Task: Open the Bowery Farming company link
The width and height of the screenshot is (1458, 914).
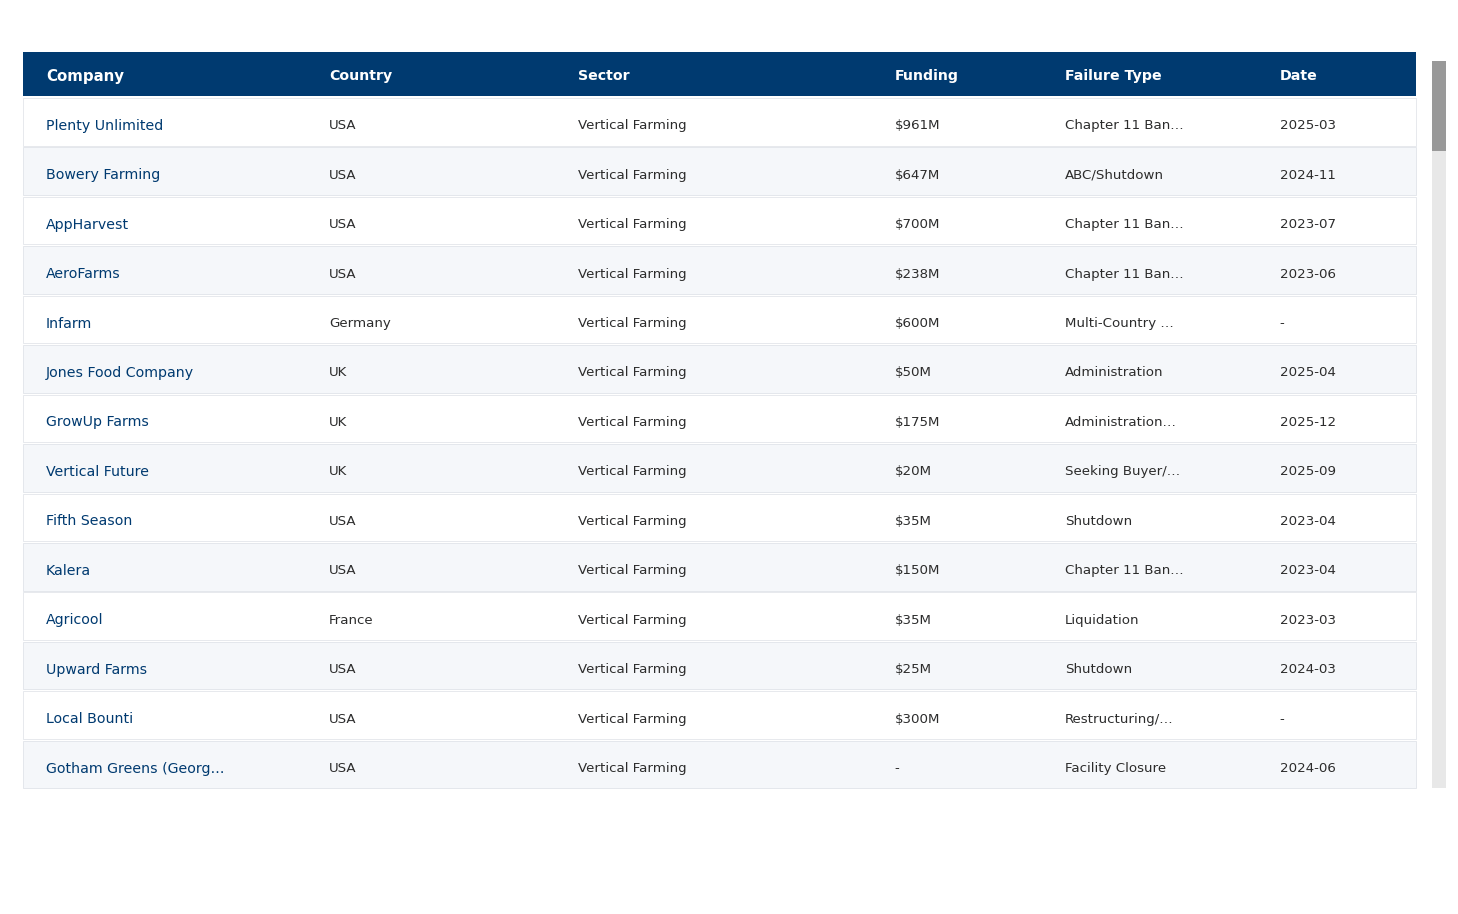Action: tap(103, 175)
